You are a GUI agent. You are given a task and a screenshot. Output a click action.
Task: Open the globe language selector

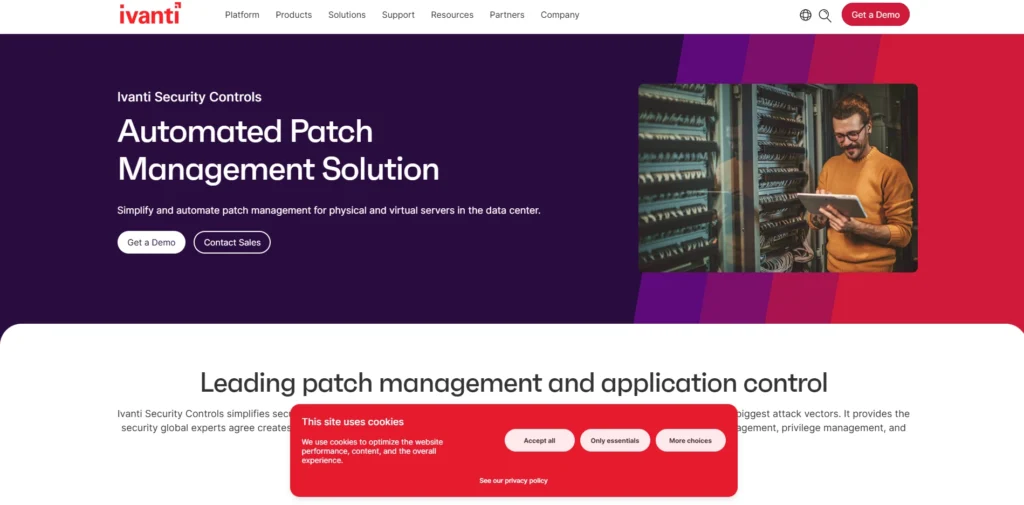pyautogui.click(x=805, y=15)
